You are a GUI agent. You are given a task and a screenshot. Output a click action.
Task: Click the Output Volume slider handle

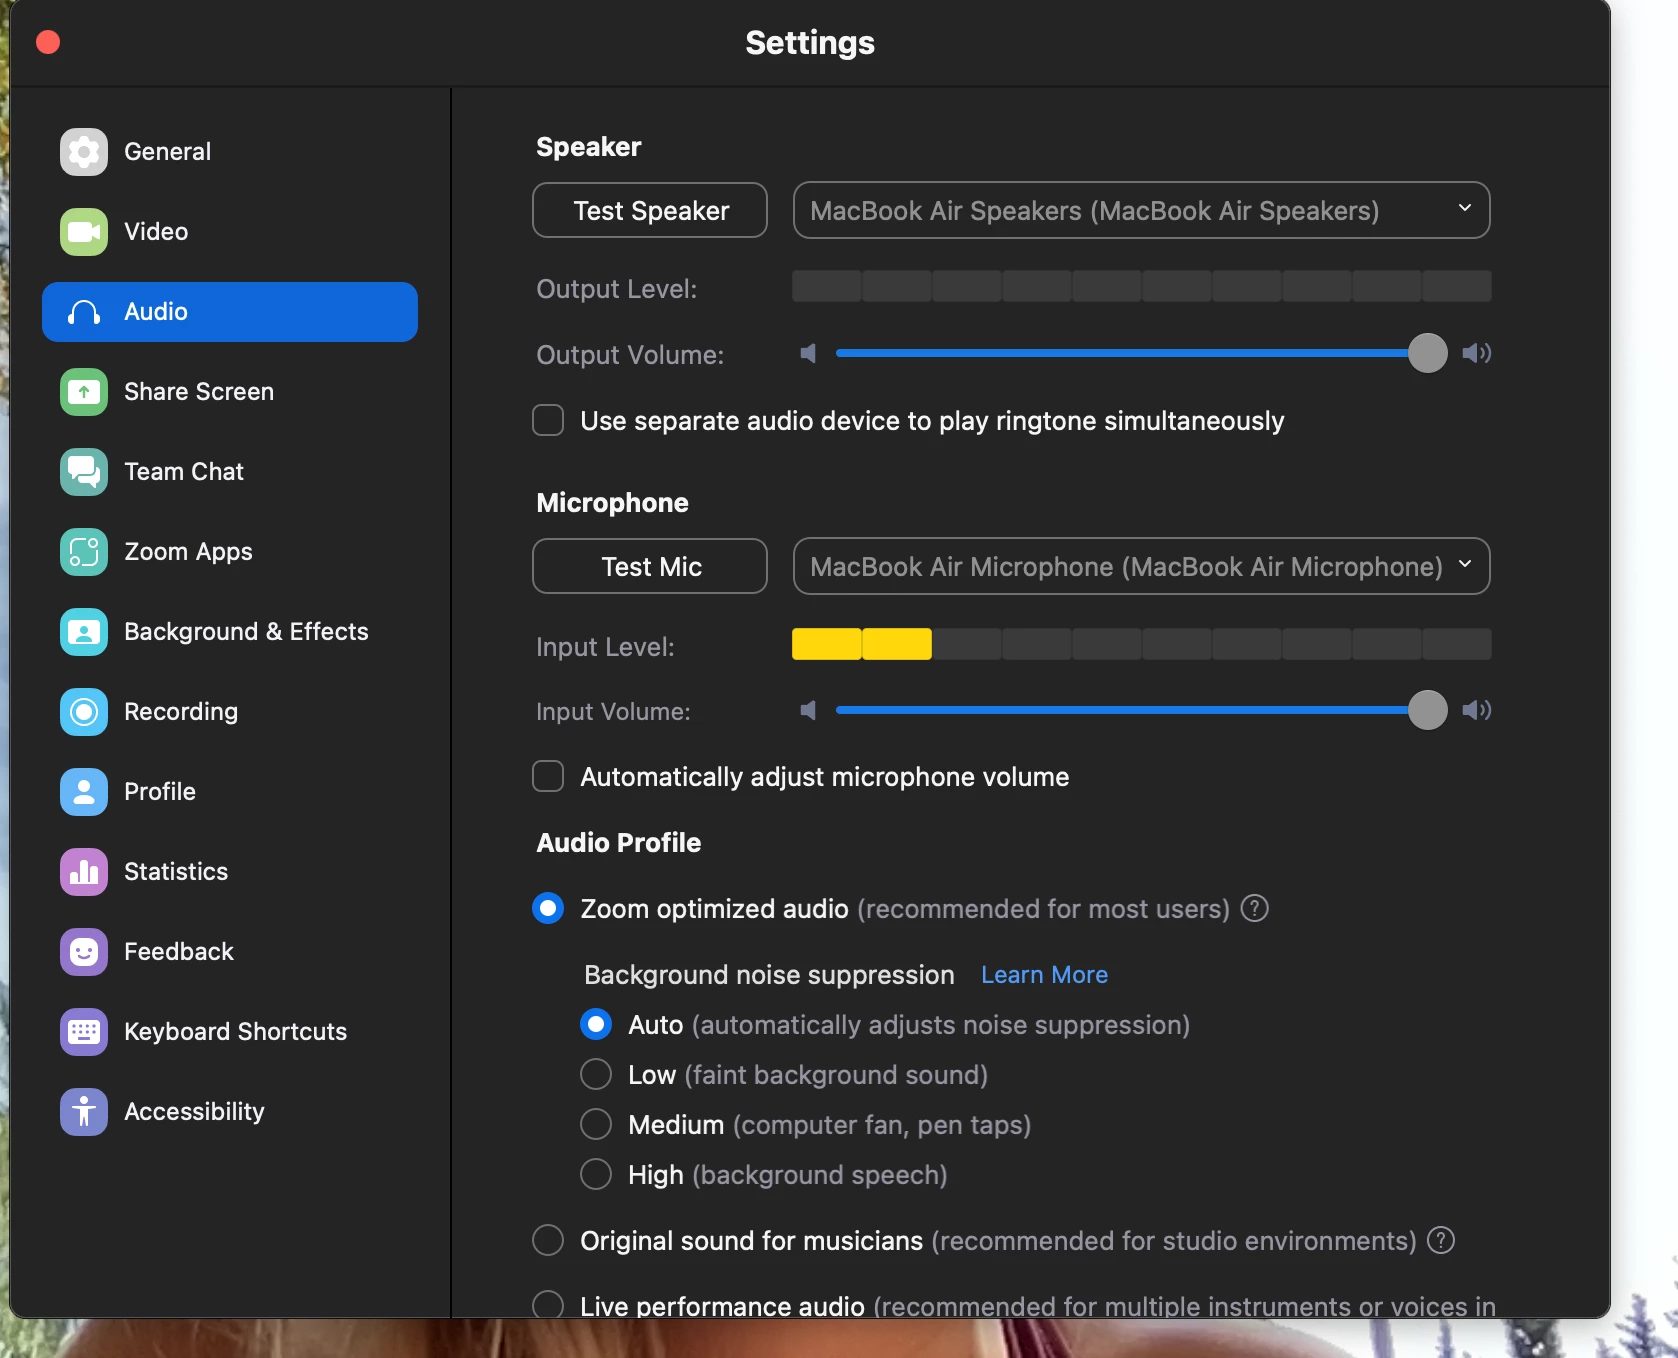point(1427,353)
